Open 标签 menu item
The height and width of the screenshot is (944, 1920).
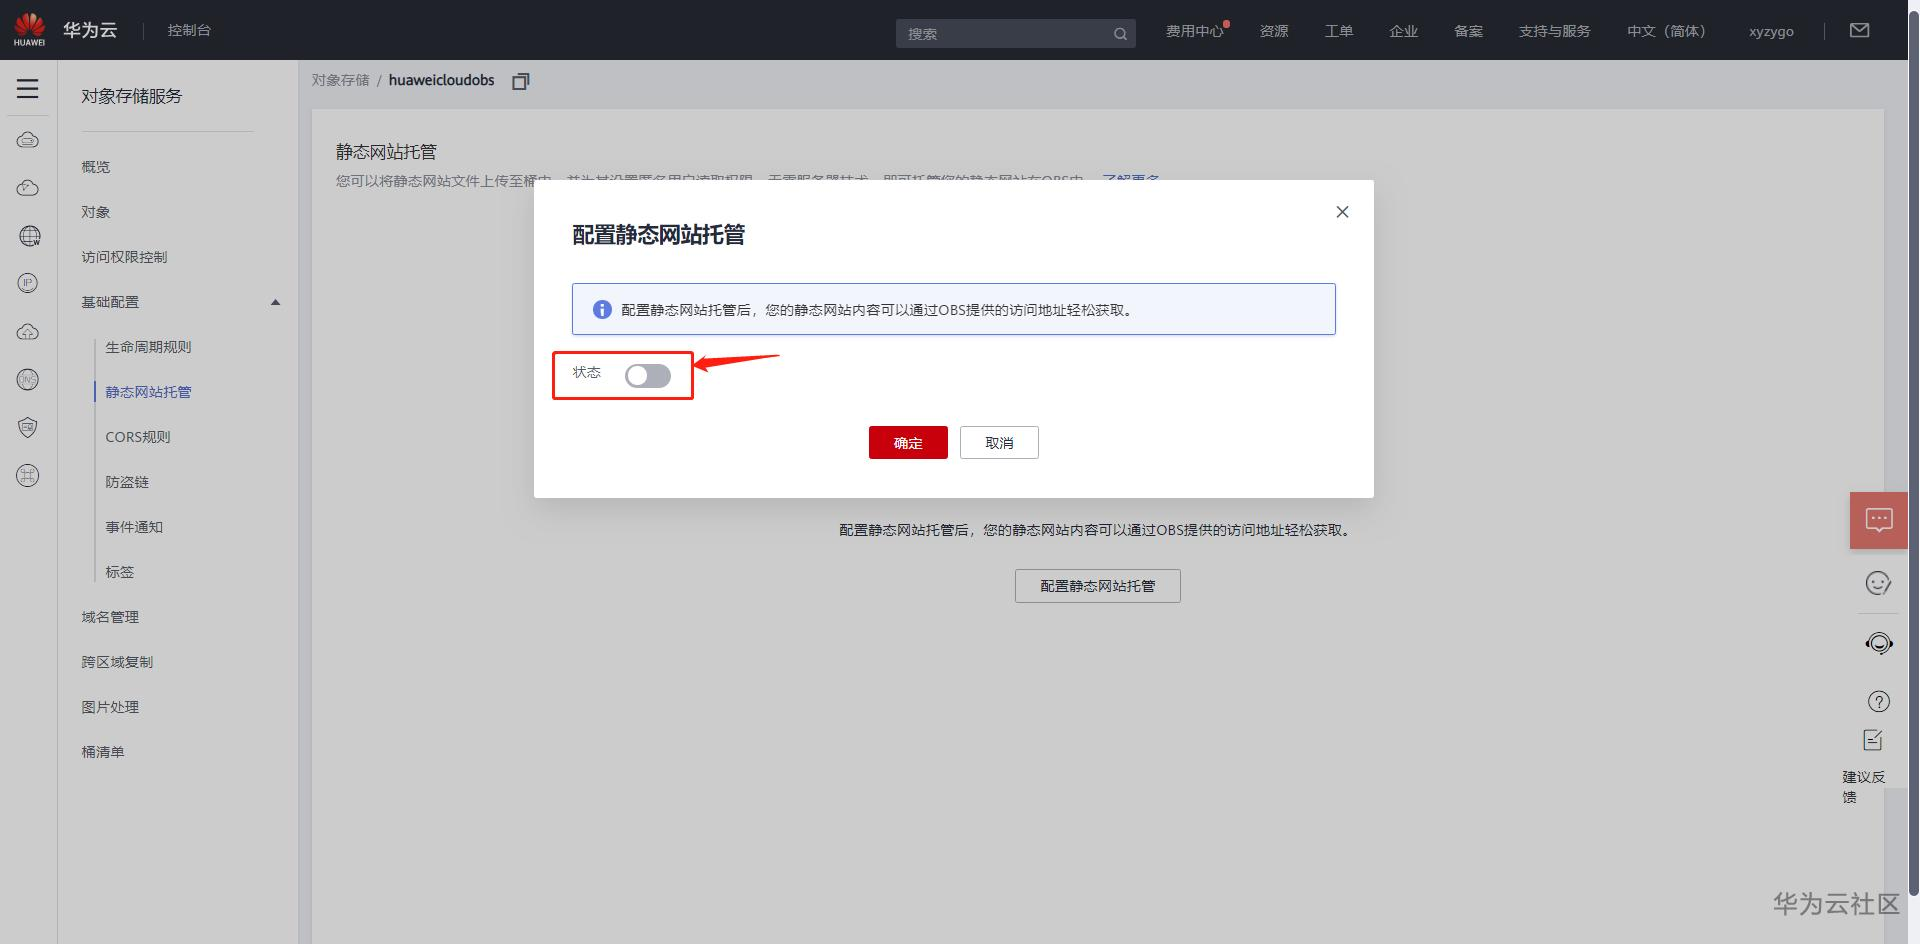pyautogui.click(x=119, y=572)
